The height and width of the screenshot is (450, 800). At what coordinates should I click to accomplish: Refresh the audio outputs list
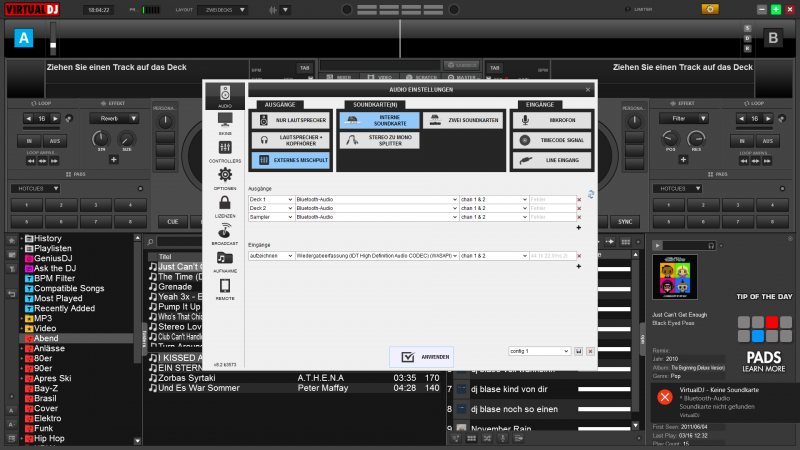coord(591,194)
